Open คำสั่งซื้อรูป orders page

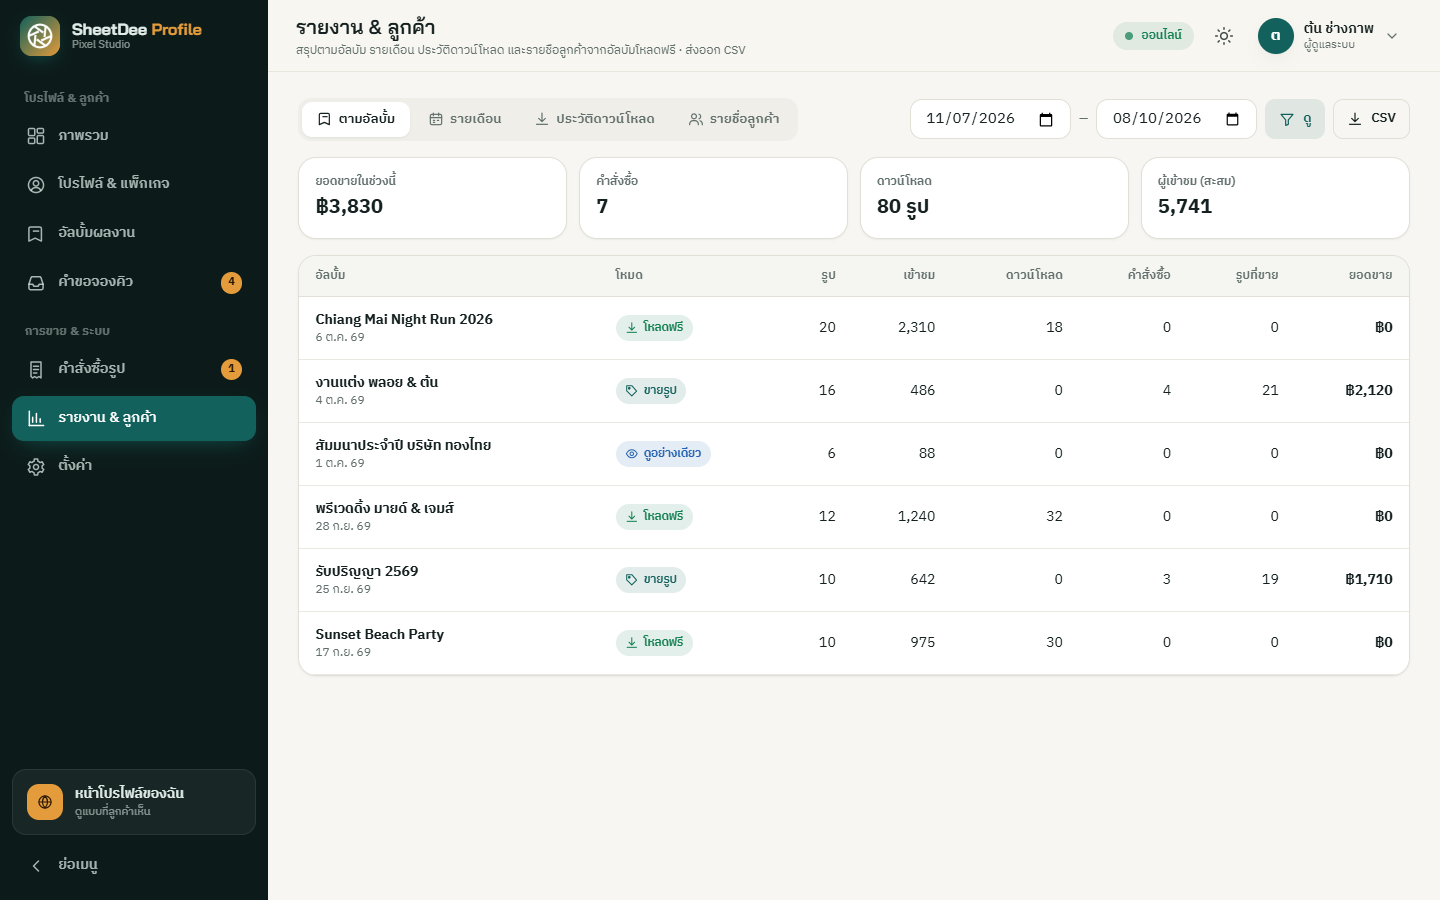tap(134, 369)
